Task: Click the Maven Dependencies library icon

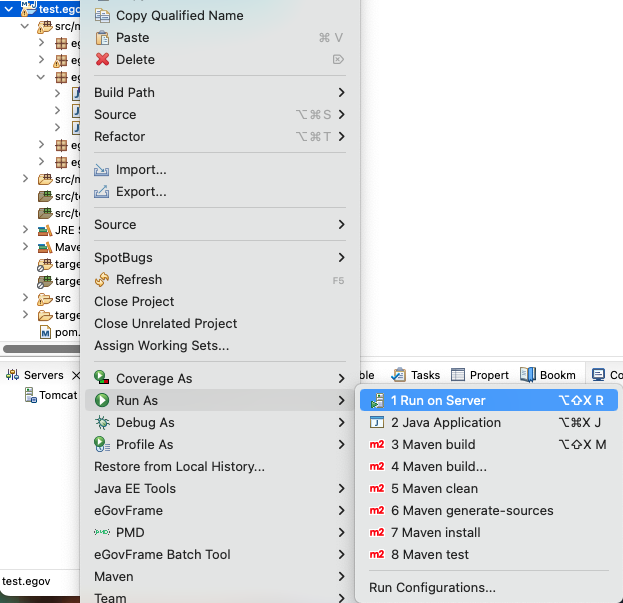Action: click(45, 247)
